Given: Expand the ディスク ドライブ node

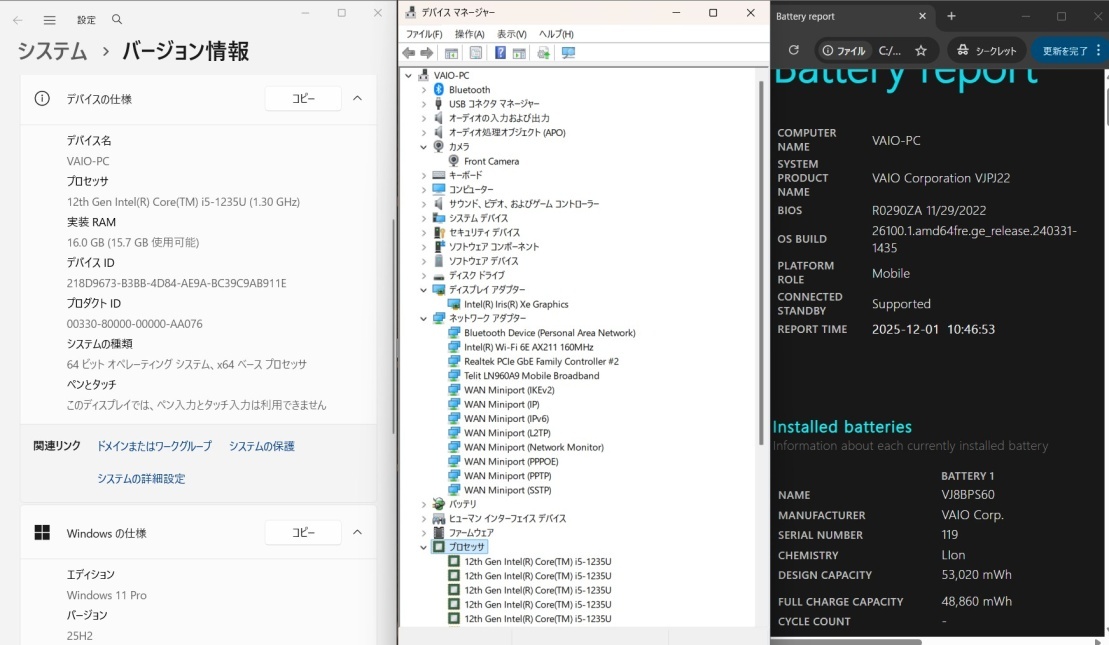Looking at the screenshot, I should coord(424,275).
